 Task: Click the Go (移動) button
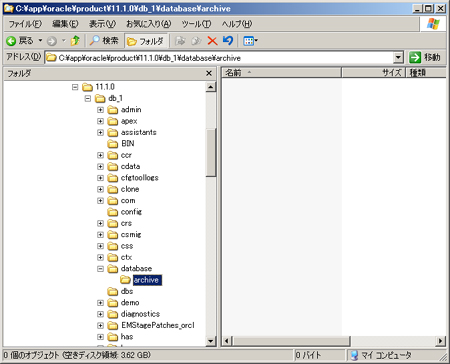tap(425, 57)
